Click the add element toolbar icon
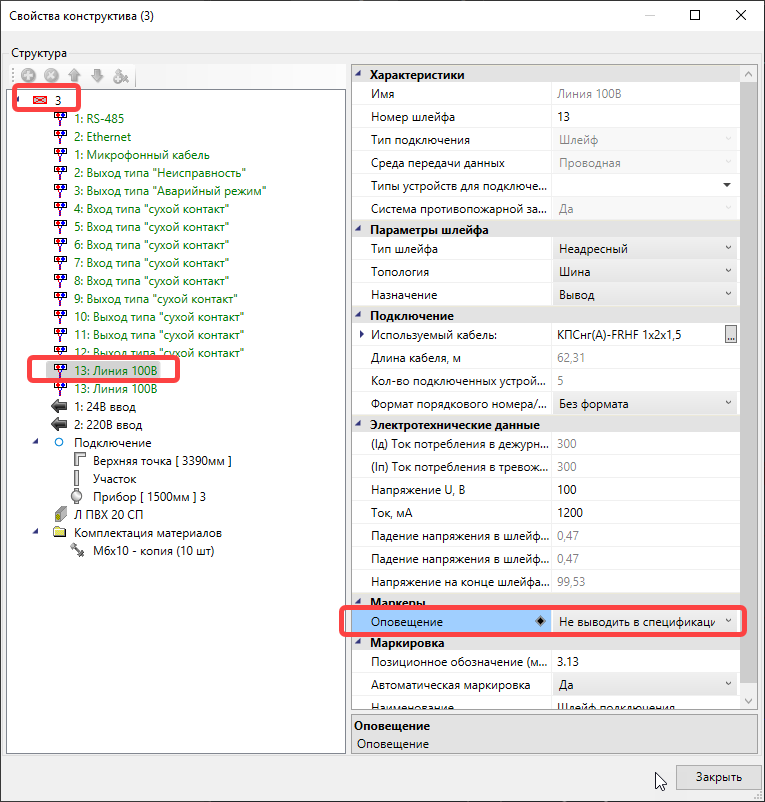This screenshot has height=802, width=765. [x=28, y=76]
